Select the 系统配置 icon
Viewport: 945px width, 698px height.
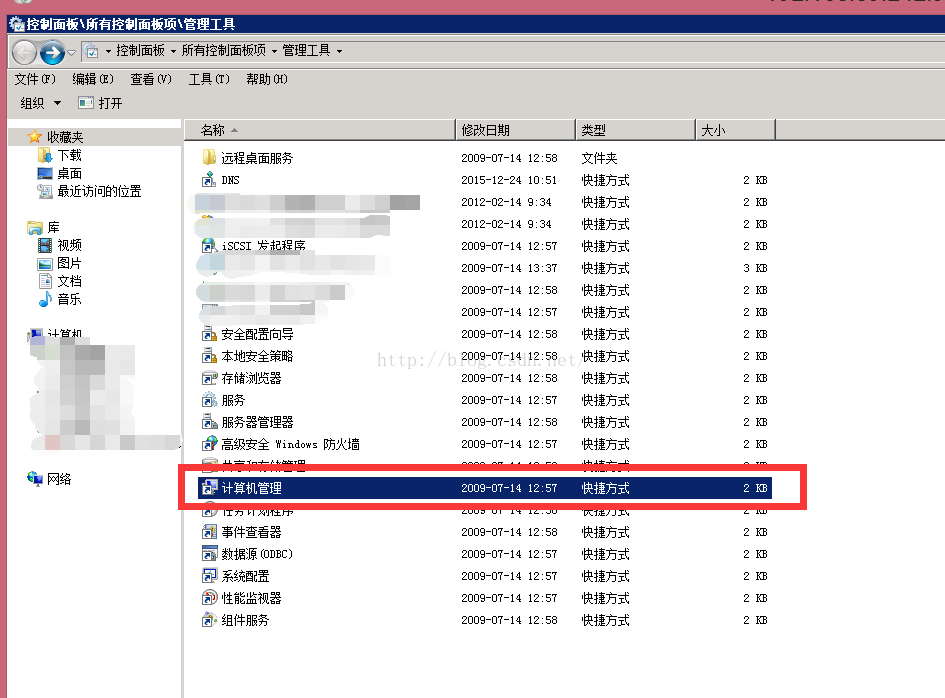[209, 576]
